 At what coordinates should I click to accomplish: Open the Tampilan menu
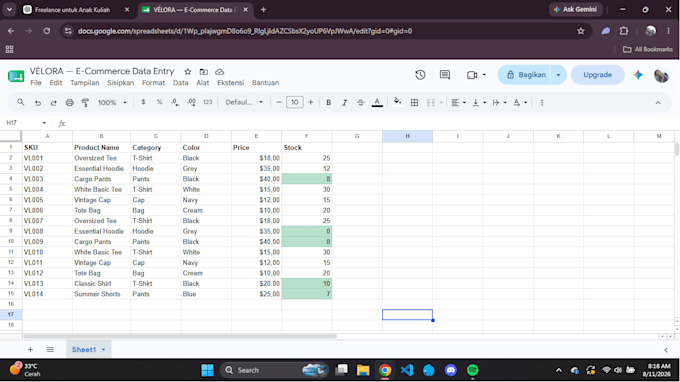tap(85, 83)
